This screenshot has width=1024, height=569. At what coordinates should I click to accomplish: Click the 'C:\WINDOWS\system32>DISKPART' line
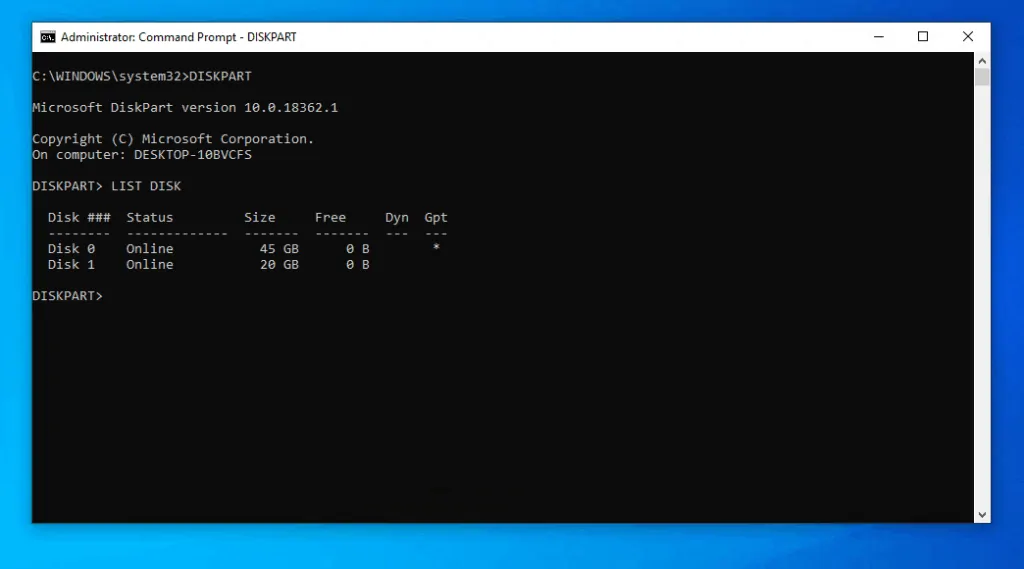click(142, 76)
